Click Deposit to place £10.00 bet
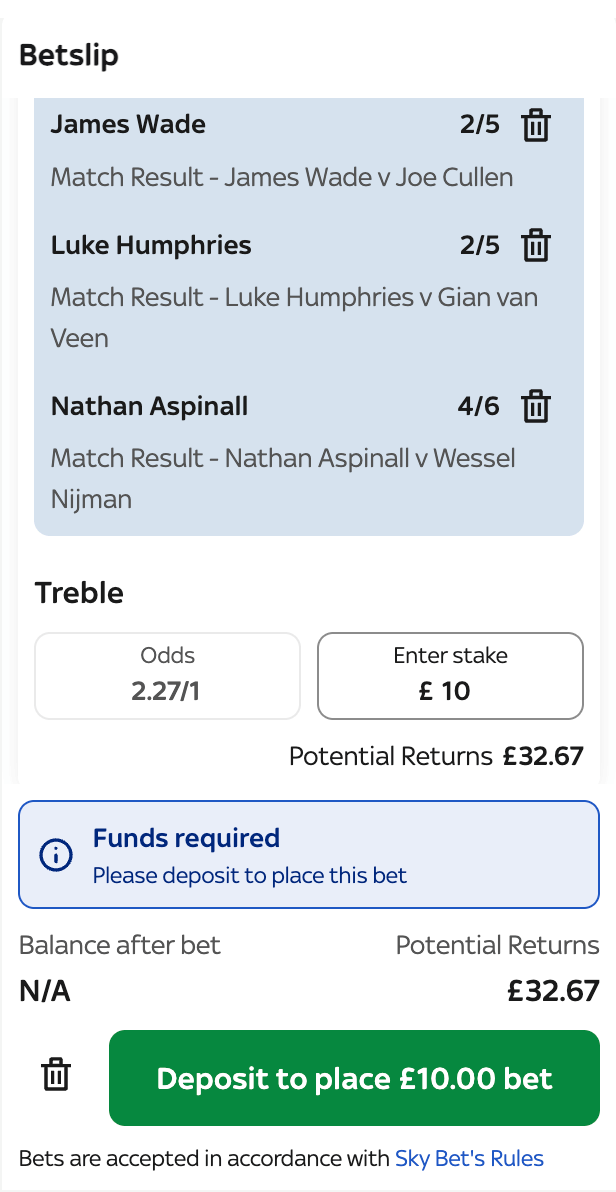 [354, 1078]
